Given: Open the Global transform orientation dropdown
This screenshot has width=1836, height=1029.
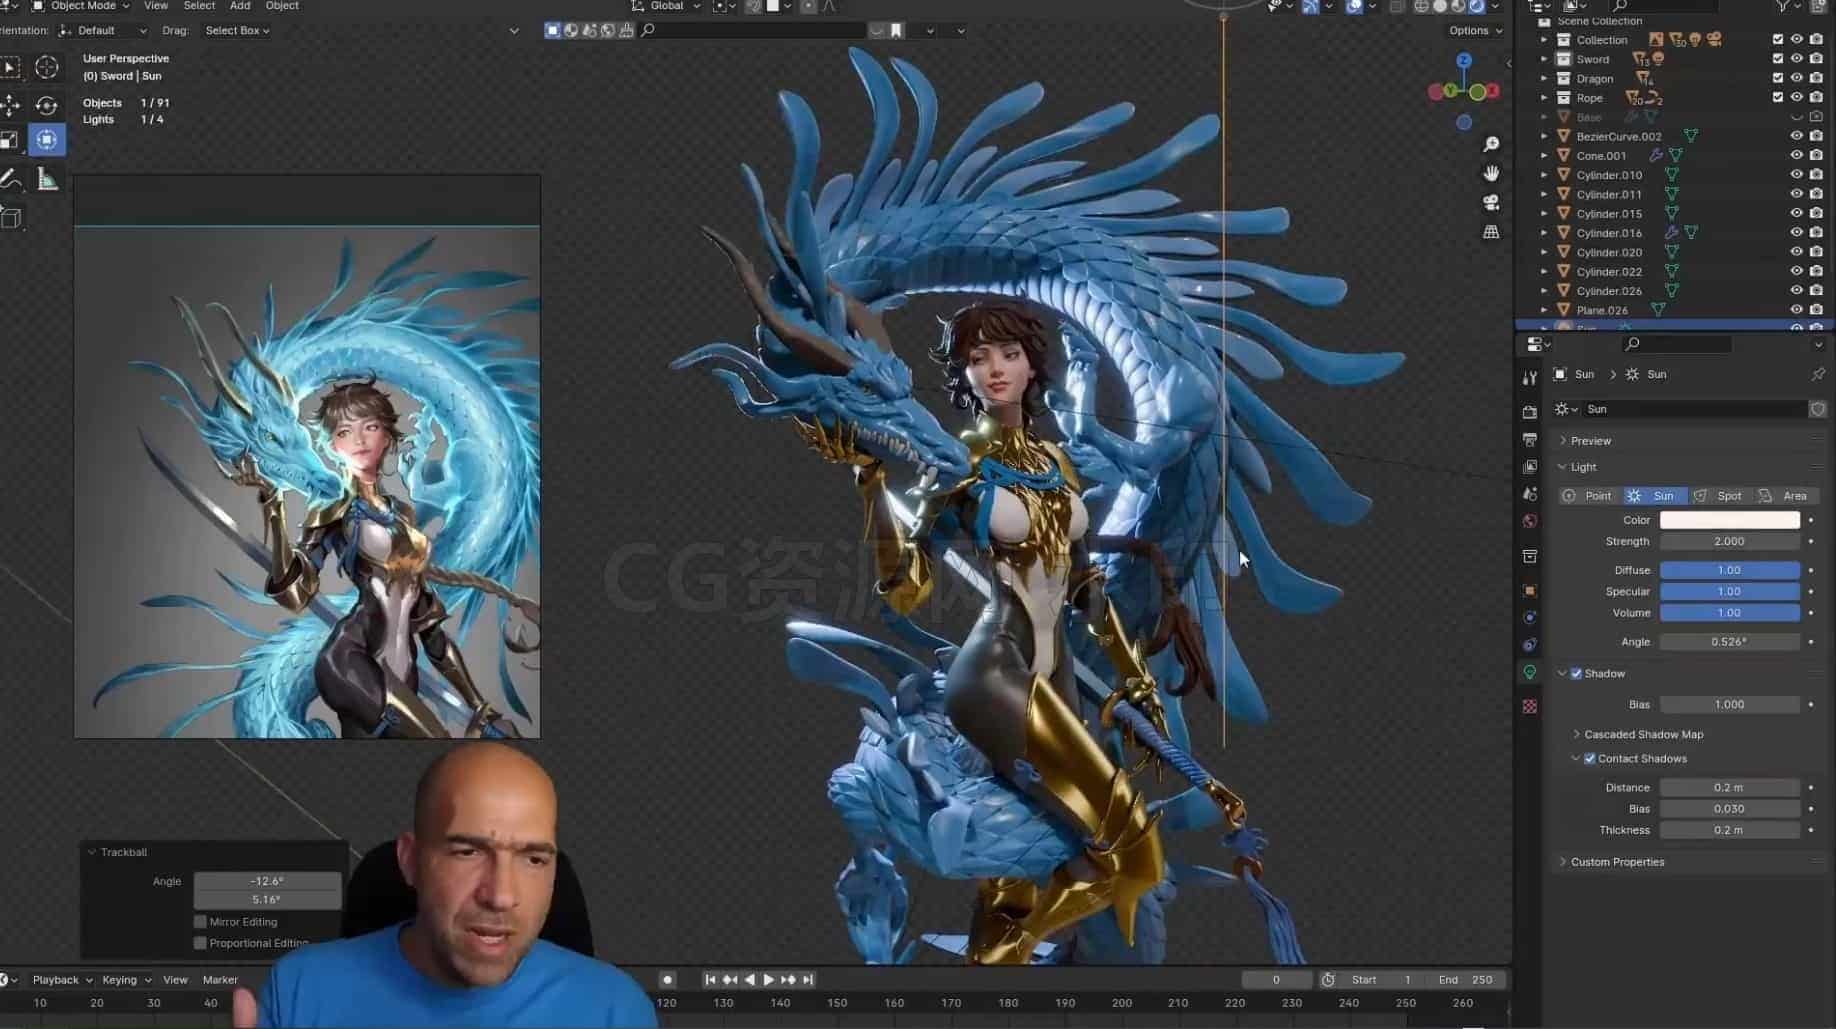Looking at the screenshot, I should coord(667,6).
